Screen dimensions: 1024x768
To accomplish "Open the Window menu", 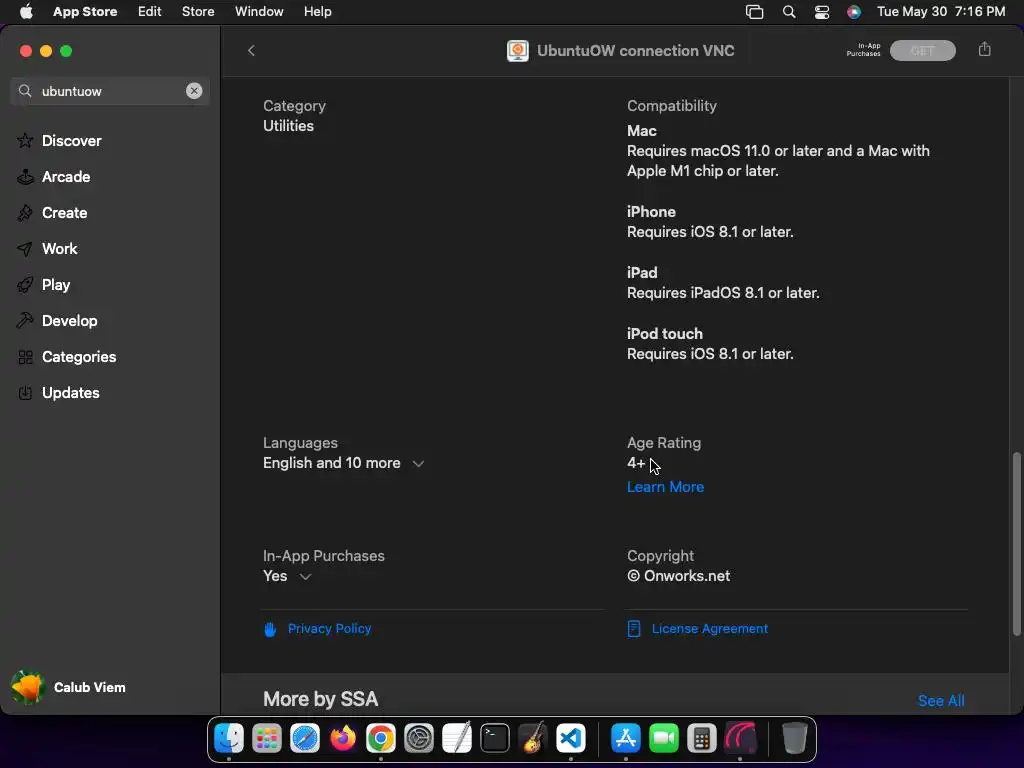I will pyautogui.click(x=259, y=12).
